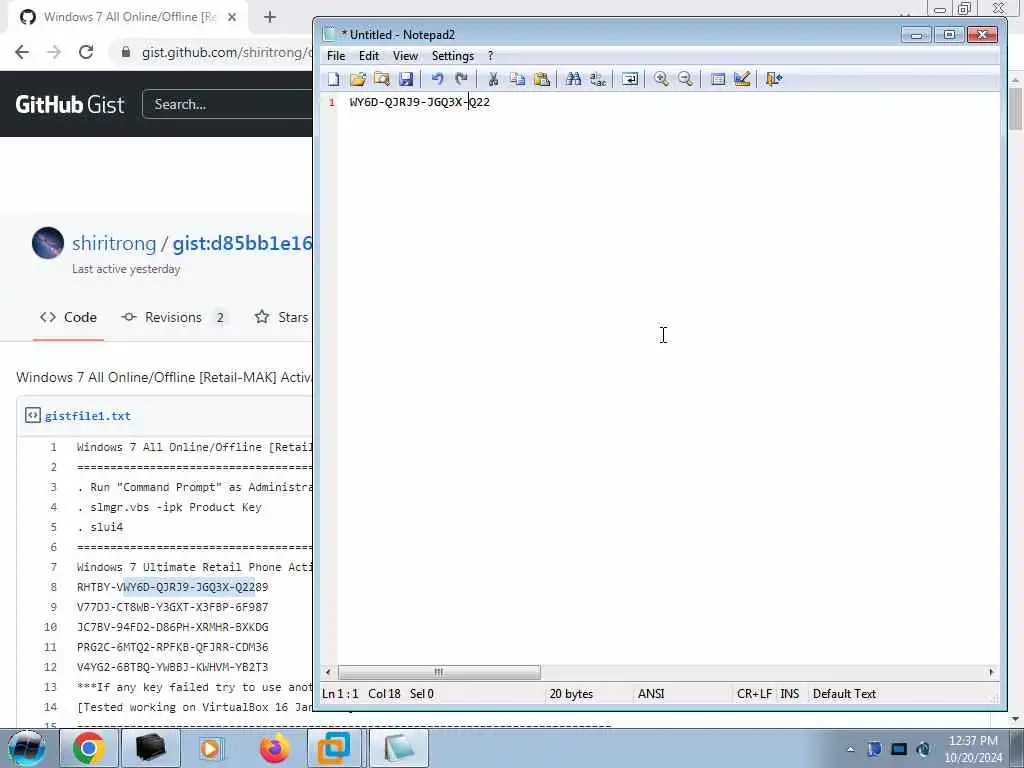Click the Chrome address bar URL
Screen dimensions: 1024x768
point(226,52)
